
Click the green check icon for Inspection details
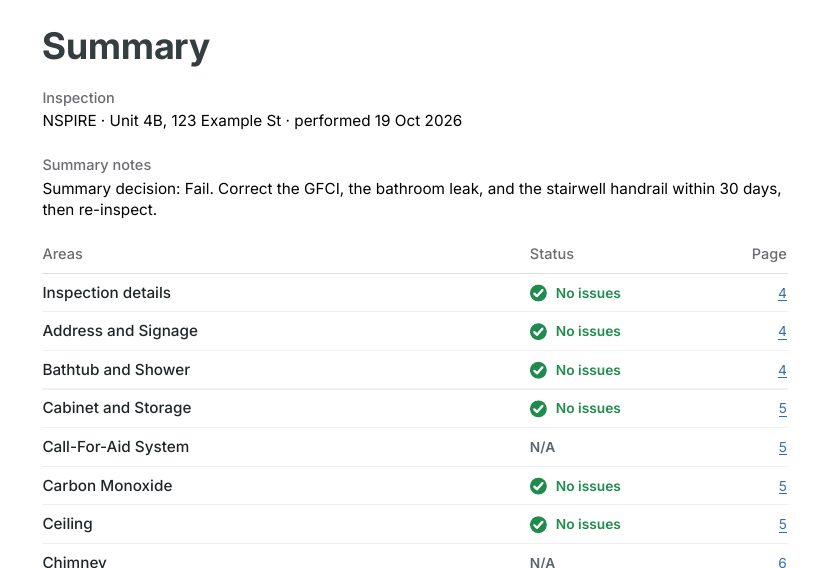point(538,293)
